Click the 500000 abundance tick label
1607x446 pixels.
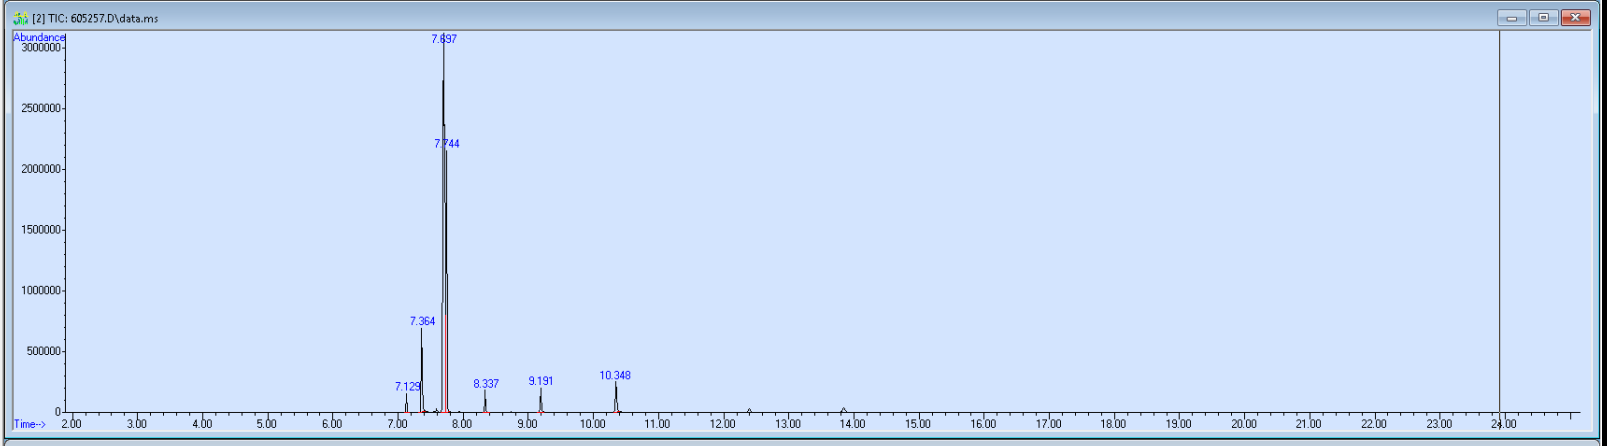[x=44, y=352]
